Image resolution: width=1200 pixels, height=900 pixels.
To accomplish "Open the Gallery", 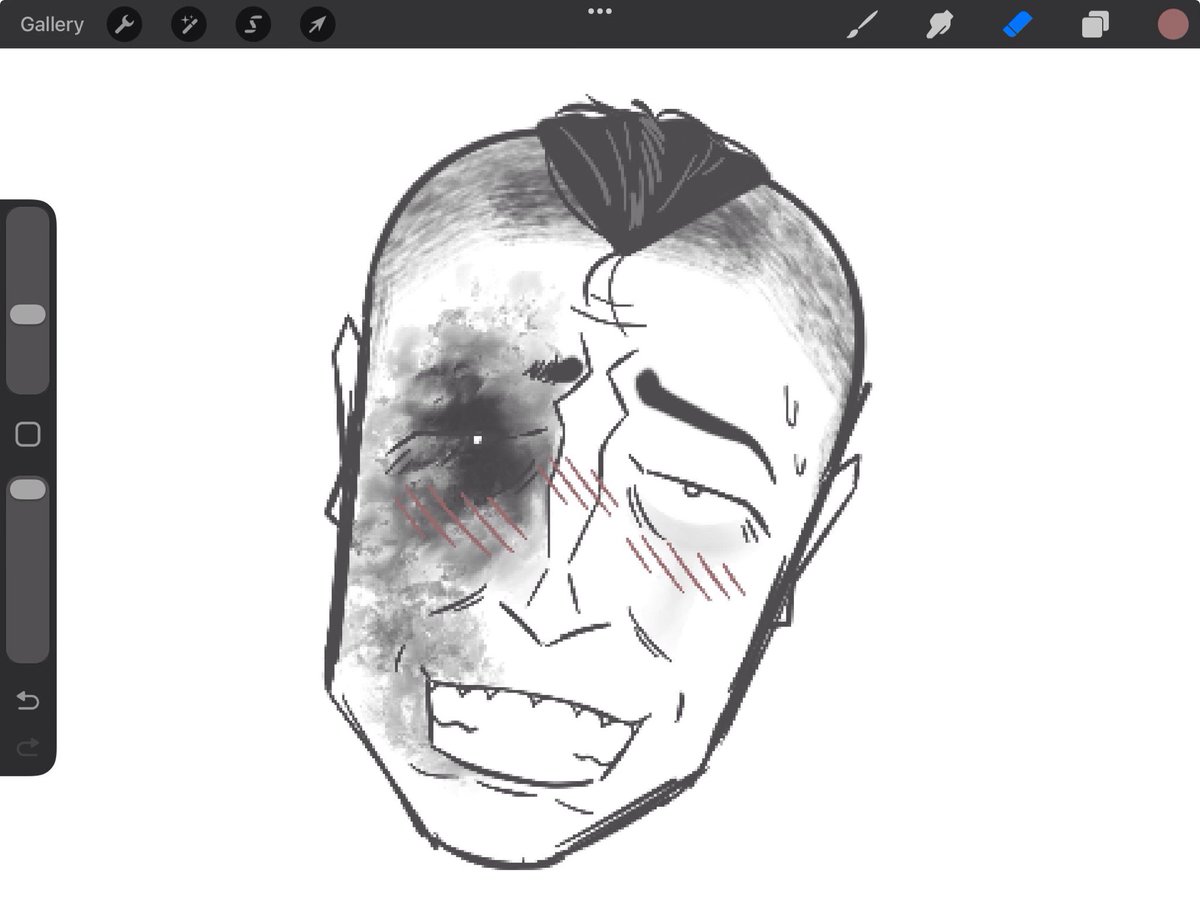I will 52,25.
